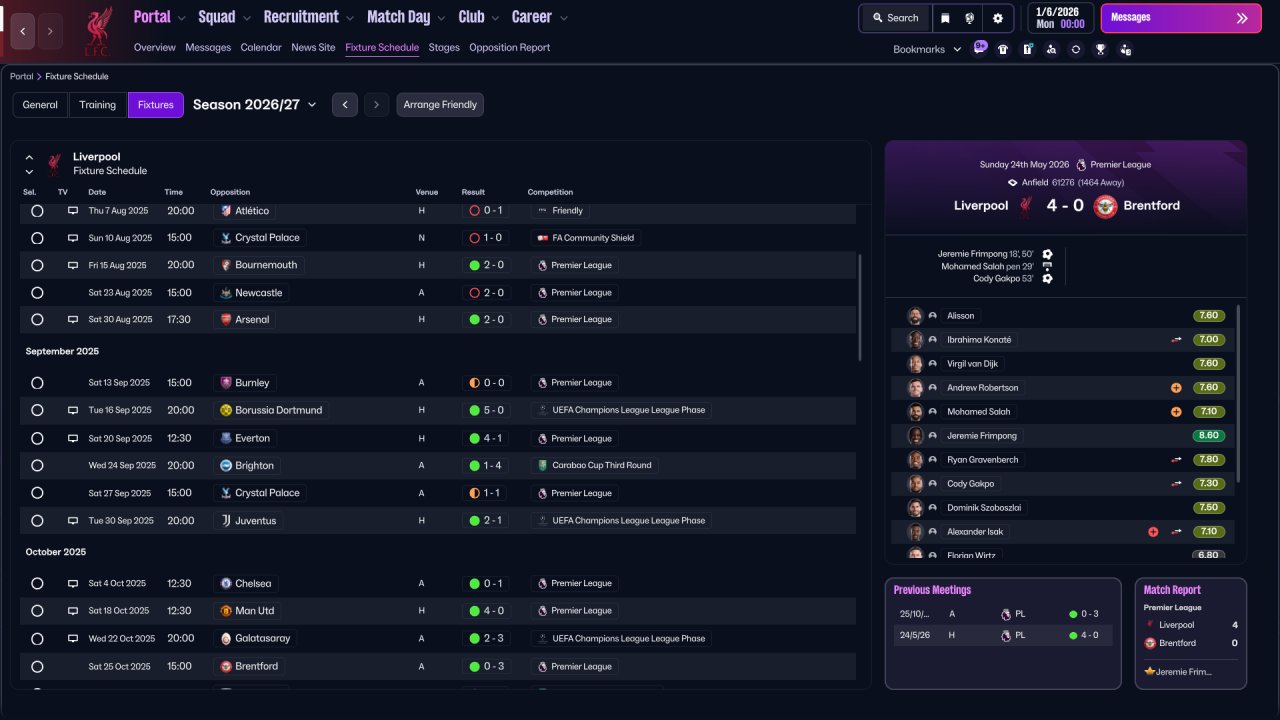Viewport: 1280px width, 720px height.
Task: Open the speech bubble shortcut with 9+ badge
Action: pos(980,49)
